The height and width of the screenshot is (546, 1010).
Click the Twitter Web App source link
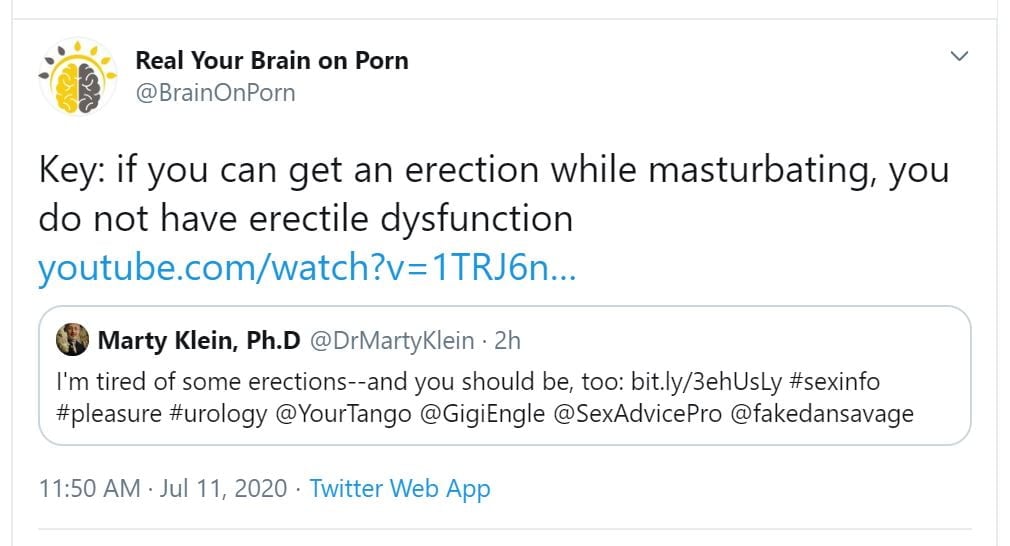(x=400, y=489)
